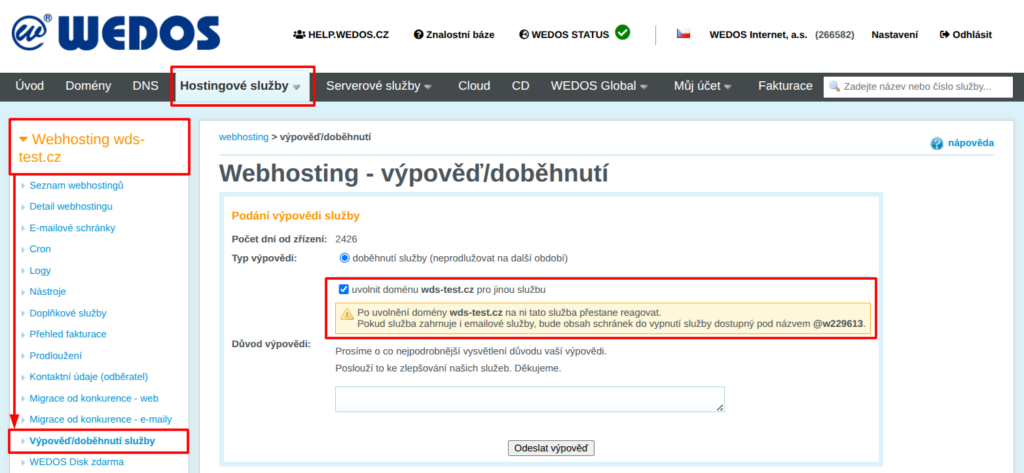The image size is (1024, 473).
Task: Open Migrace od konkurence - e-maily
Action: tap(101, 419)
